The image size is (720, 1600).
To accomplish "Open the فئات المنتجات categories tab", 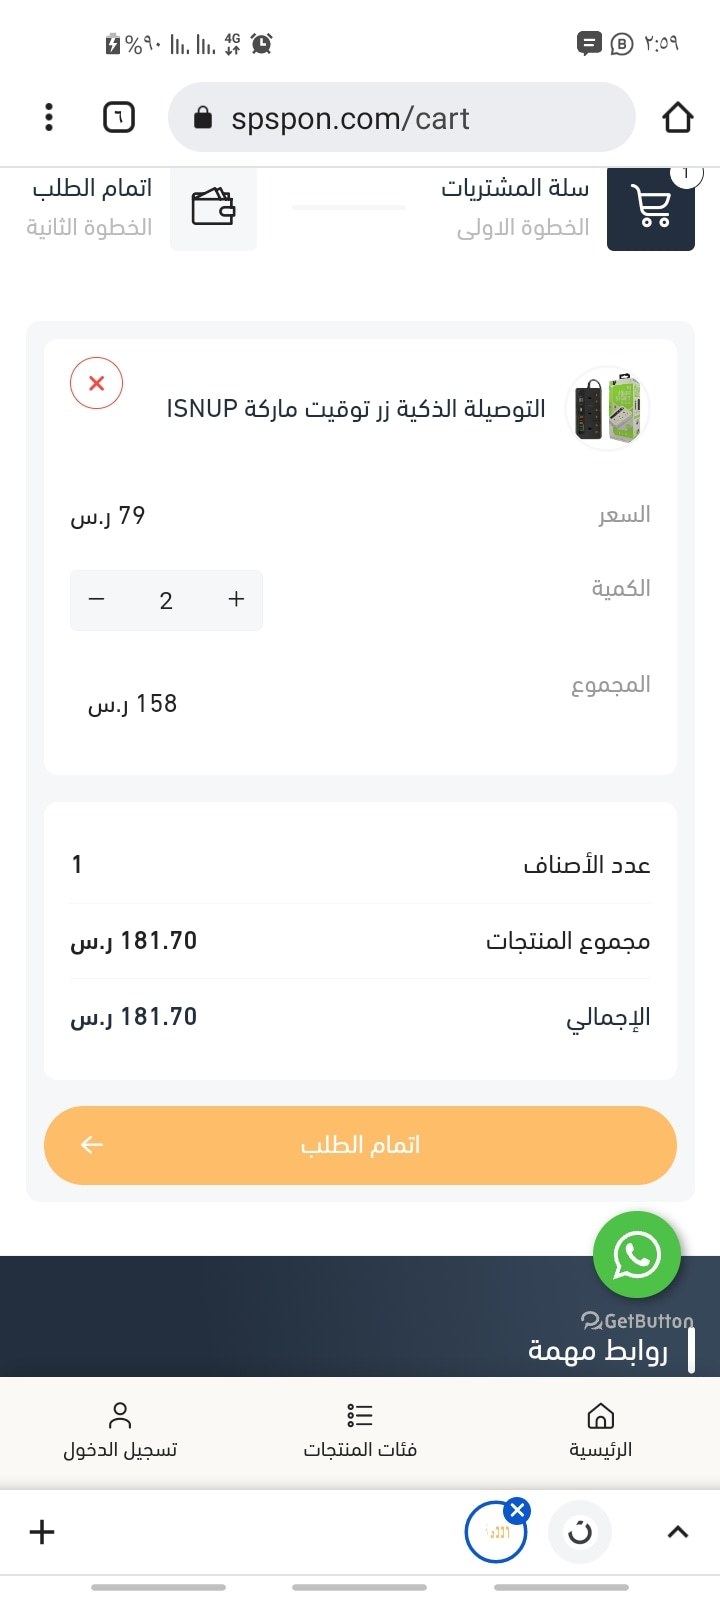I will [x=360, y=1430].
